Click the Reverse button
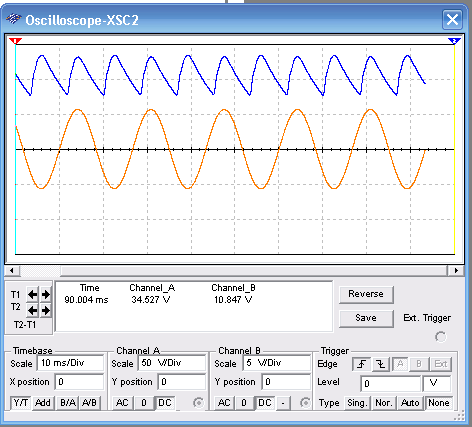Screen dimensions: 472x427 point(366,294)
